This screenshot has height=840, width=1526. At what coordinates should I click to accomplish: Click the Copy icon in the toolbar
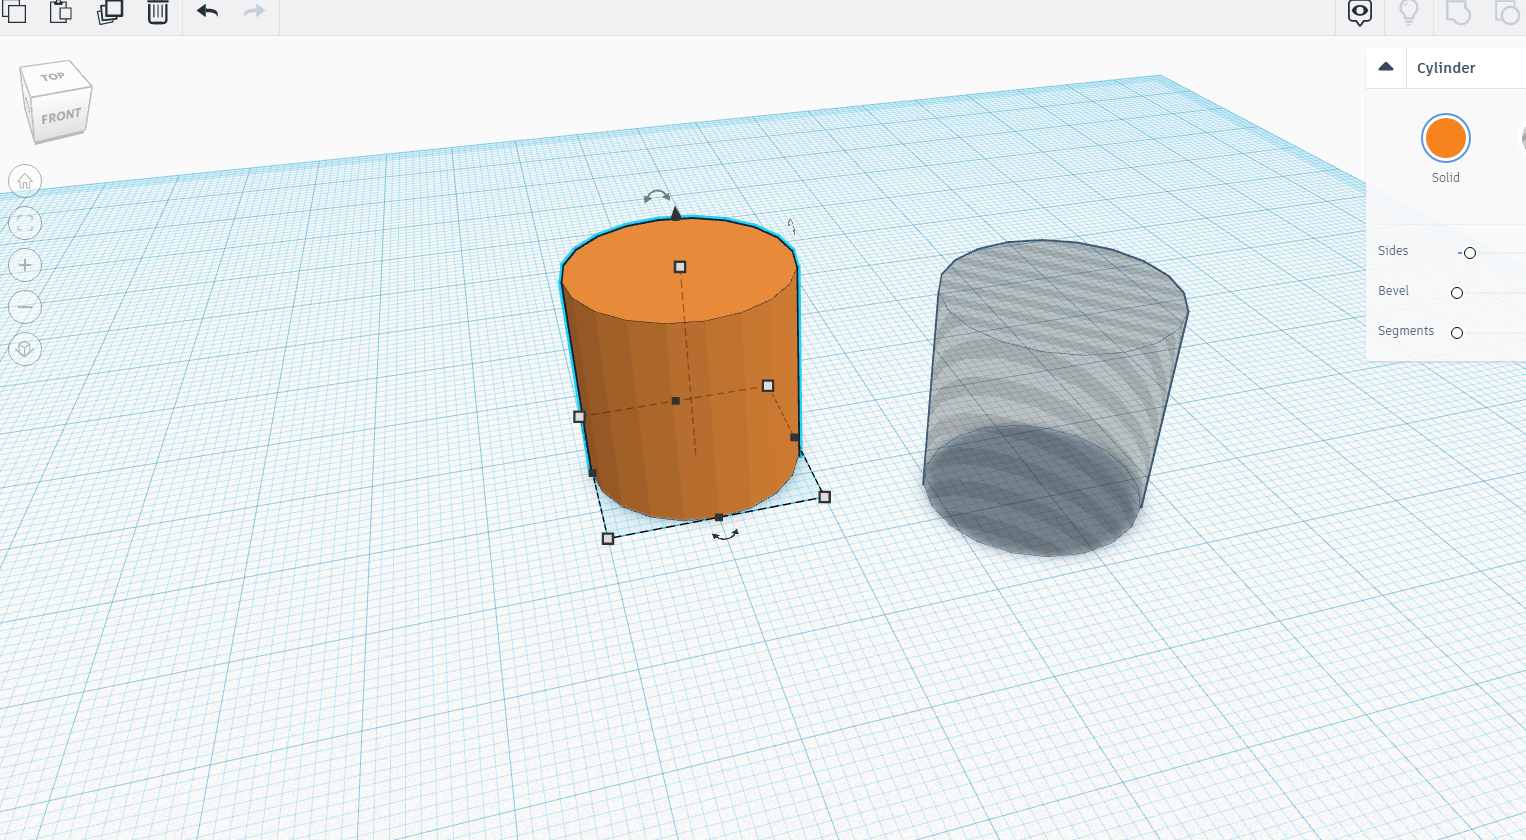click(14, 14)
